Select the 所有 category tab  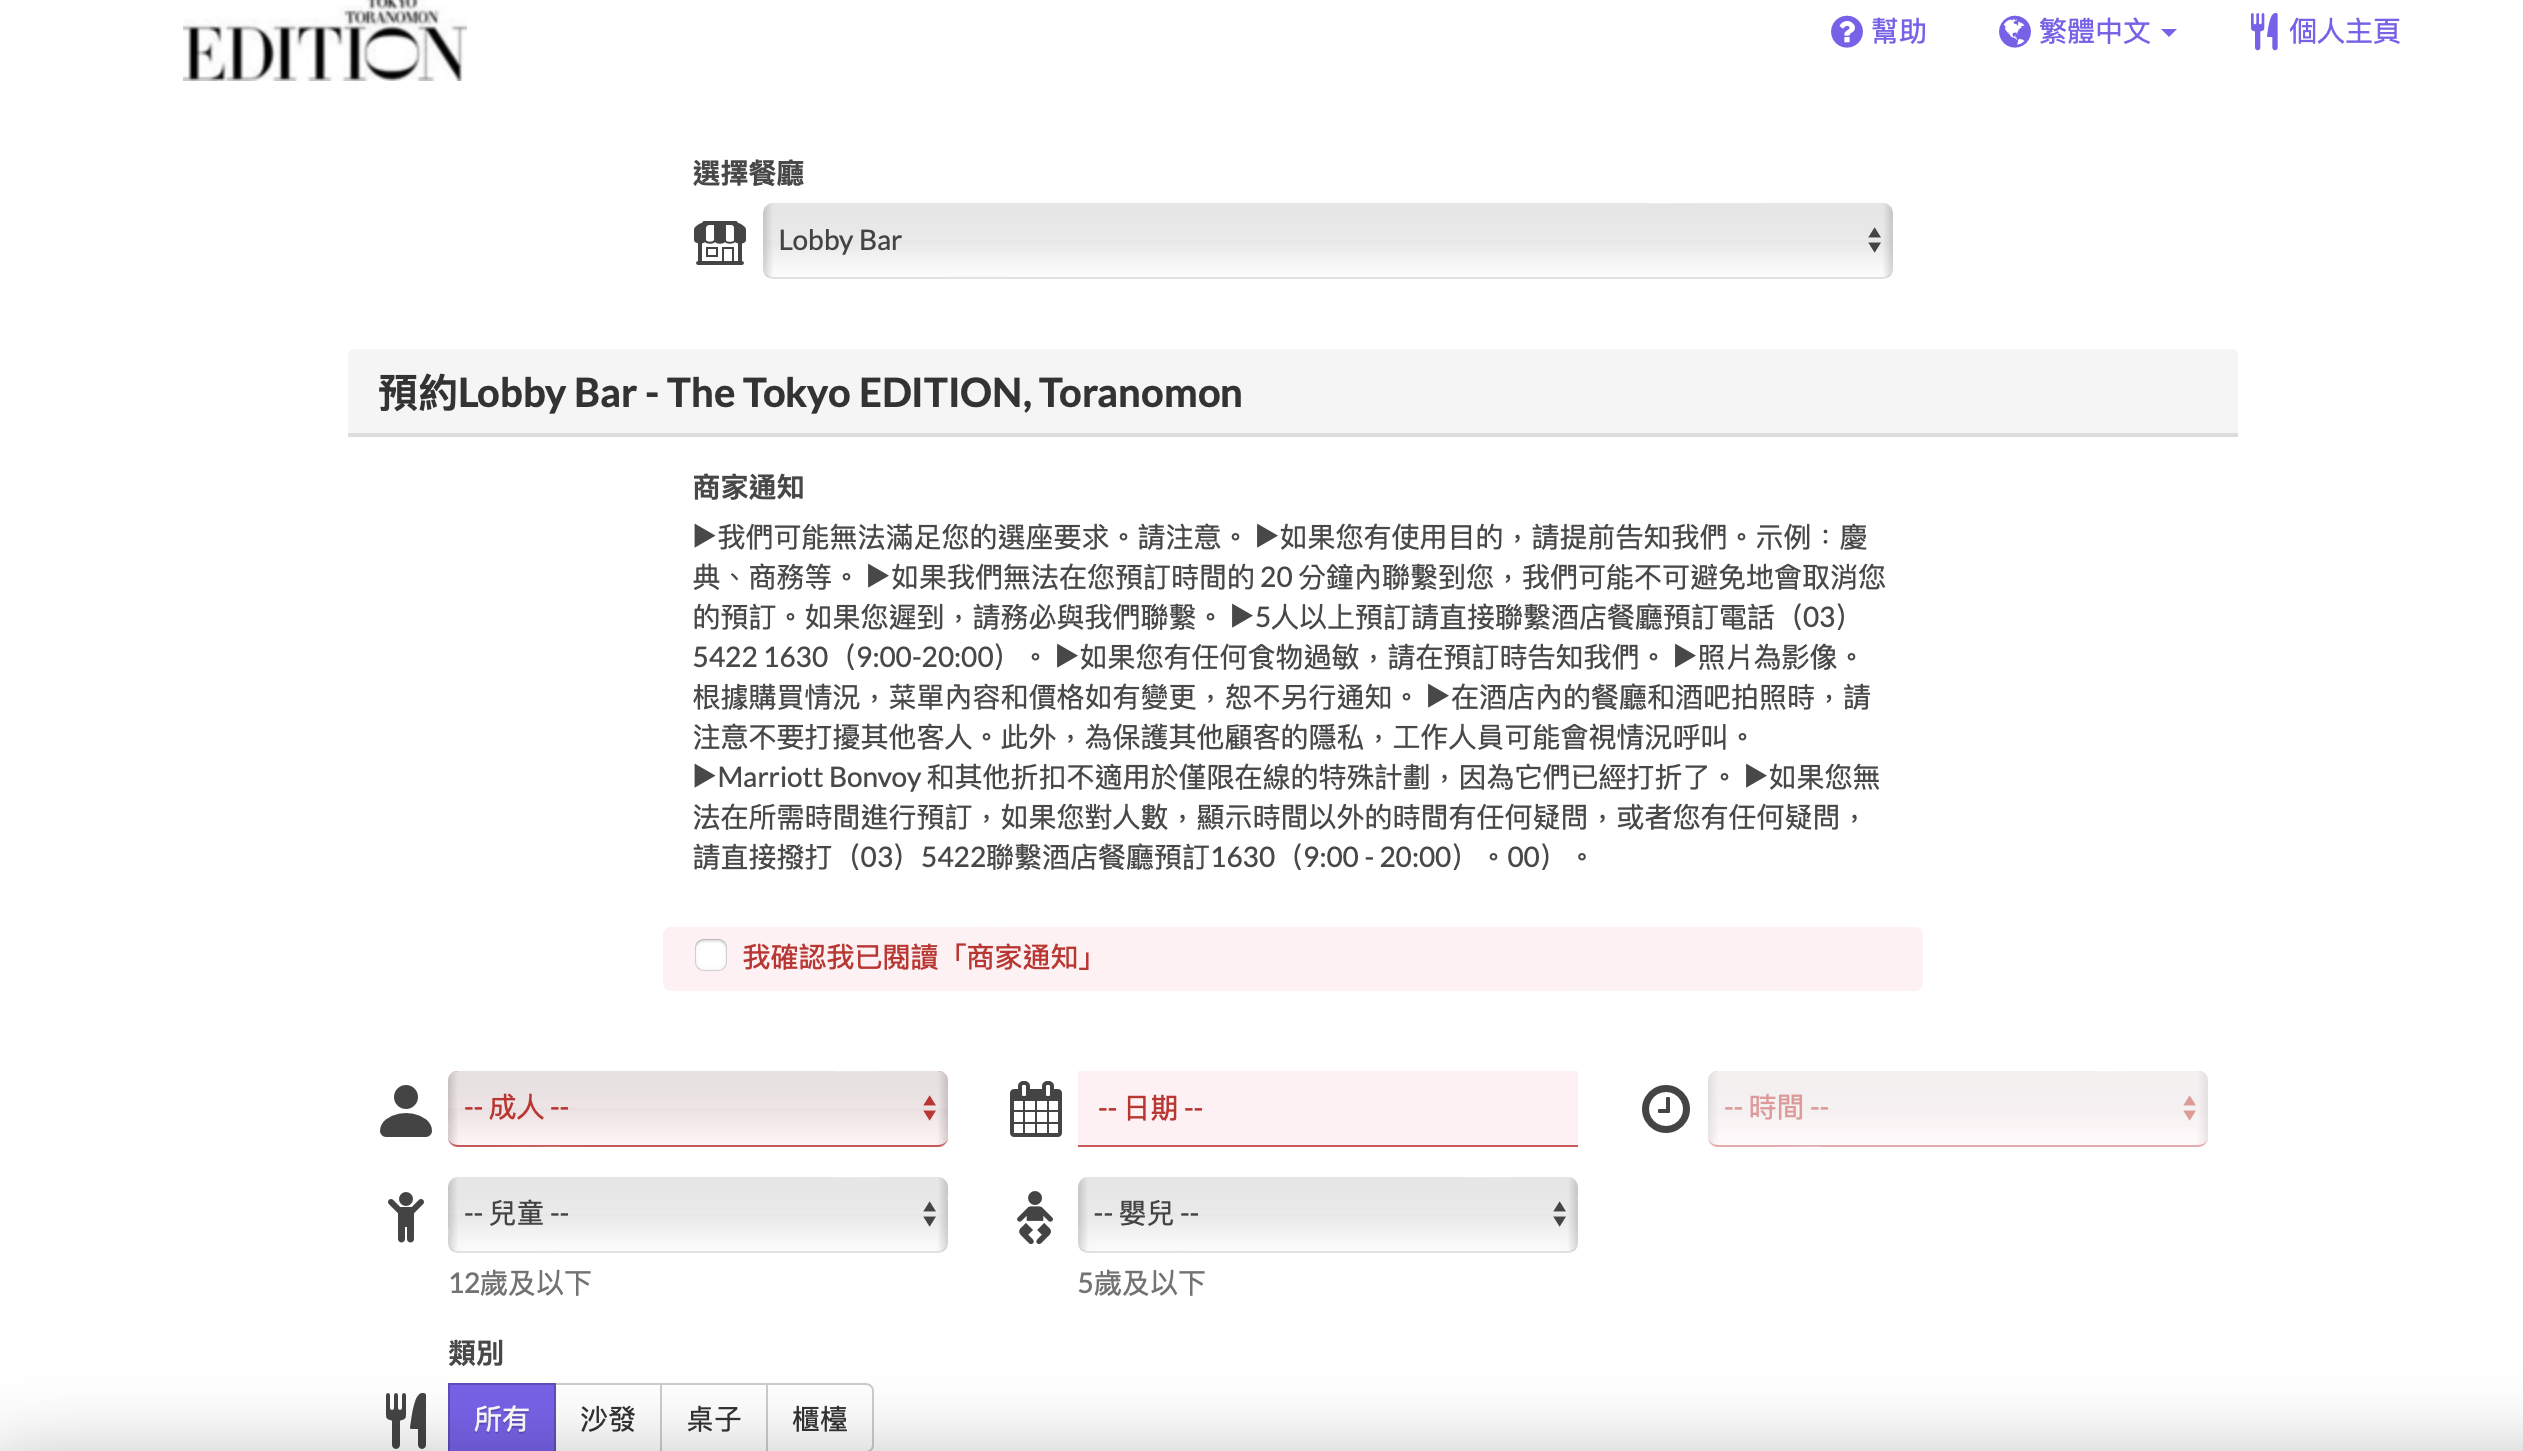(502, 1418)
